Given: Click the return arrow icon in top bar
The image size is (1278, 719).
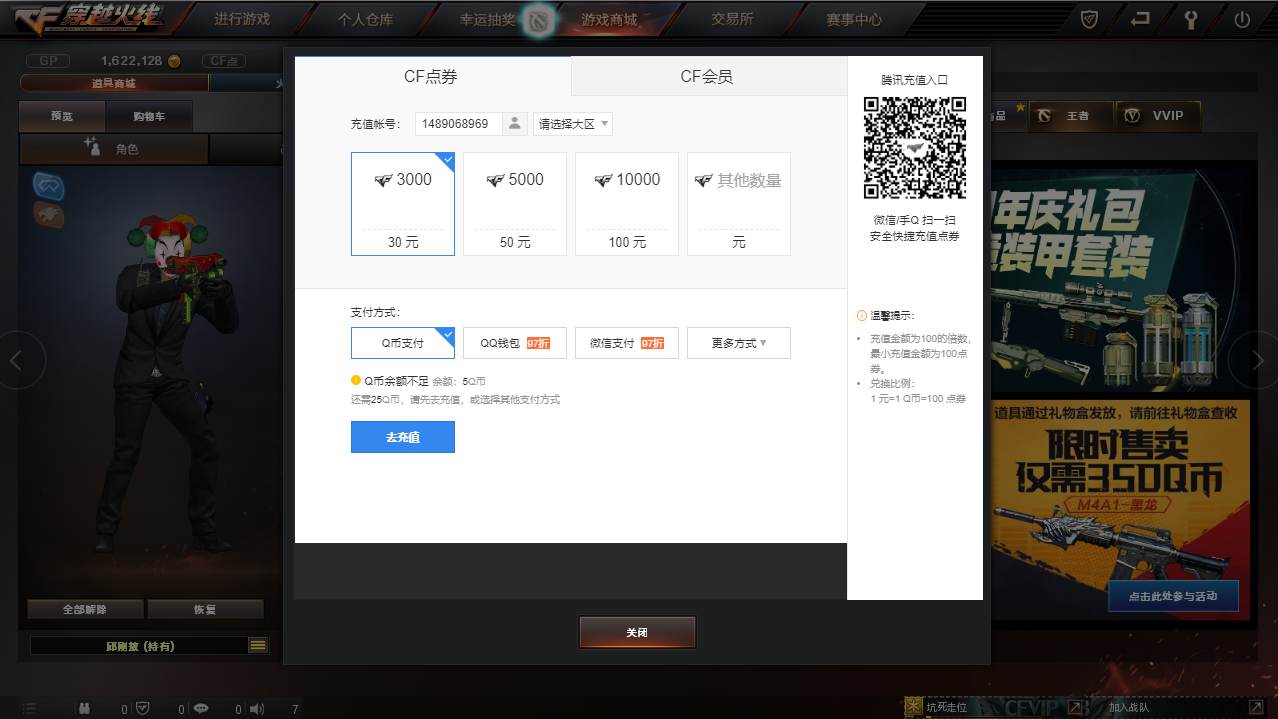Looking at the screenshot, I should (x=1140, y=18).
